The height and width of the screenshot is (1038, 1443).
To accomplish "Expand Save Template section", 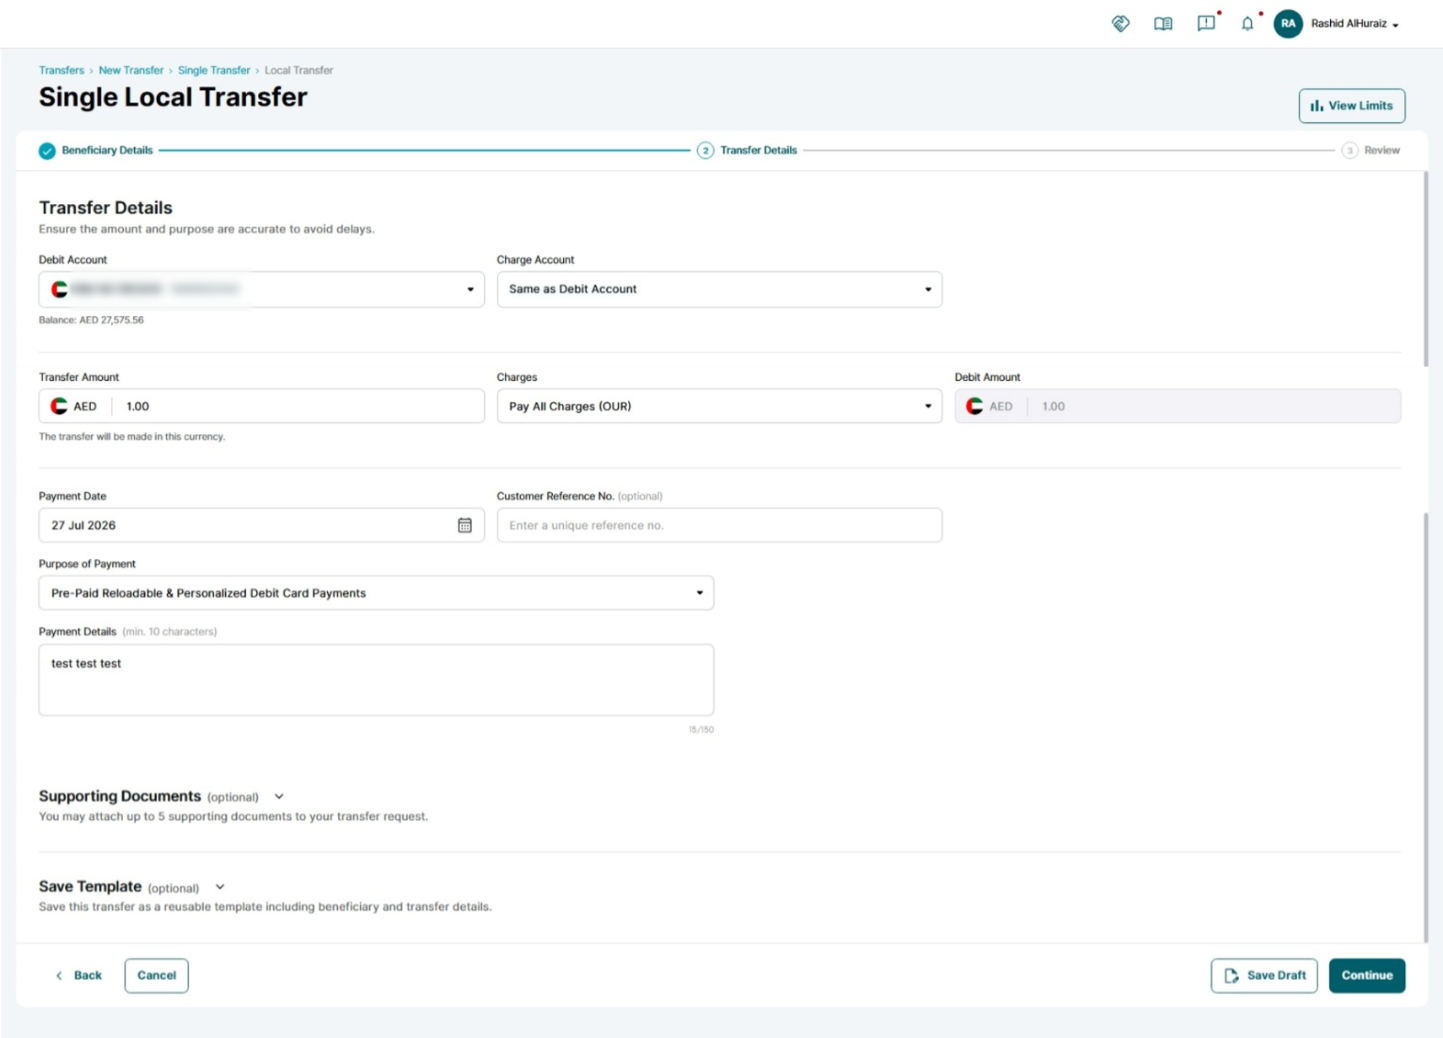I will [220, 887].
